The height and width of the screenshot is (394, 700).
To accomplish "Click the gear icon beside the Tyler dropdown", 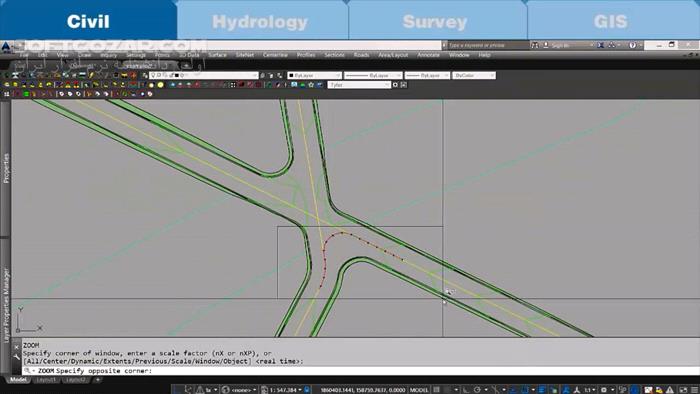I will point(395,85).
